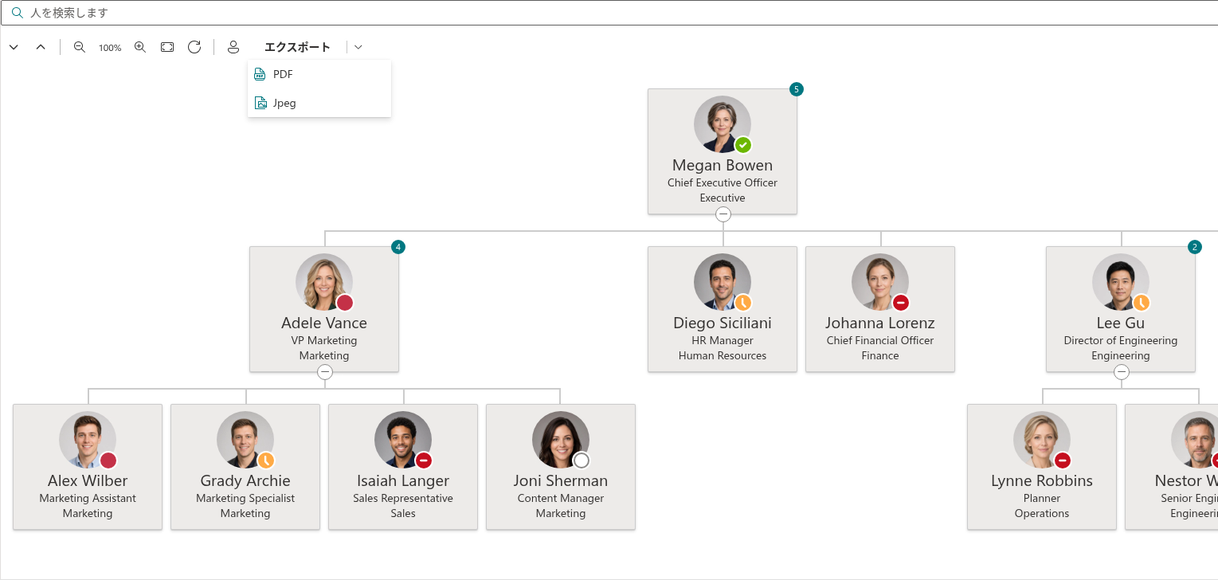Zoom out the org chart
This screenshot has width=1218, height=580.
pos(80,47)
